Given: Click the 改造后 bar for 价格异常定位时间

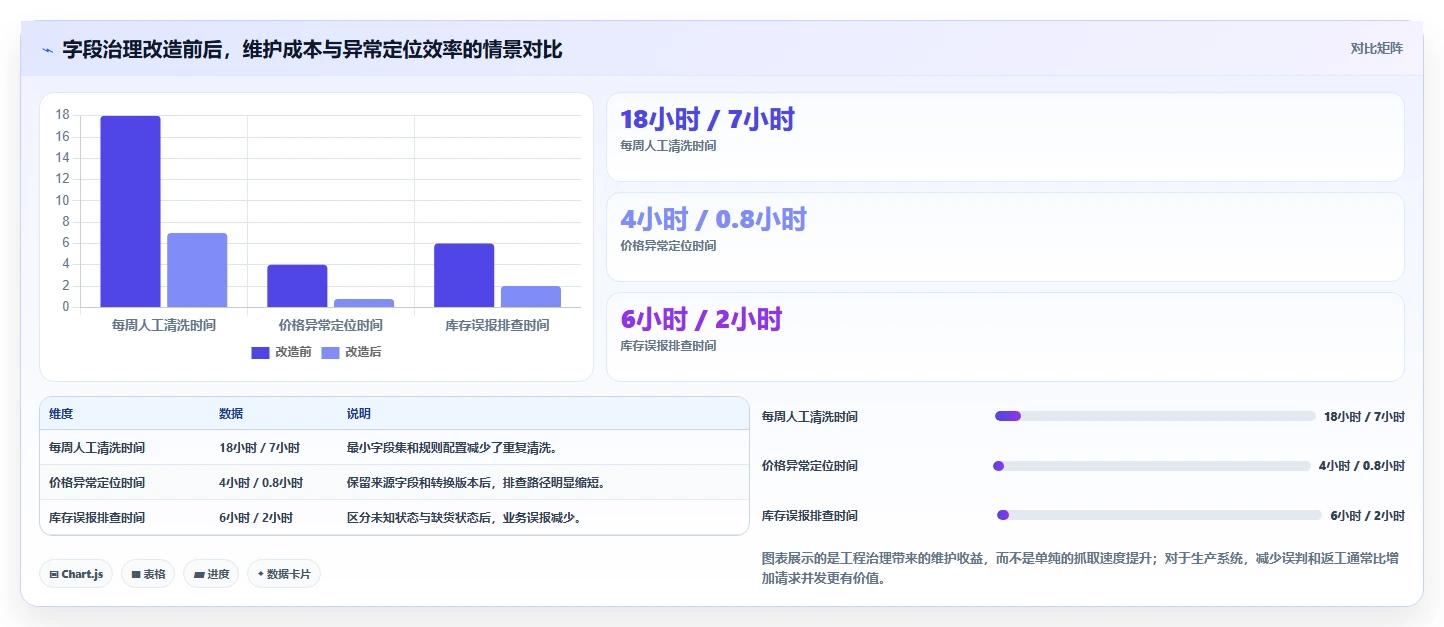Looking at the screenshot, I should (364, 303).
